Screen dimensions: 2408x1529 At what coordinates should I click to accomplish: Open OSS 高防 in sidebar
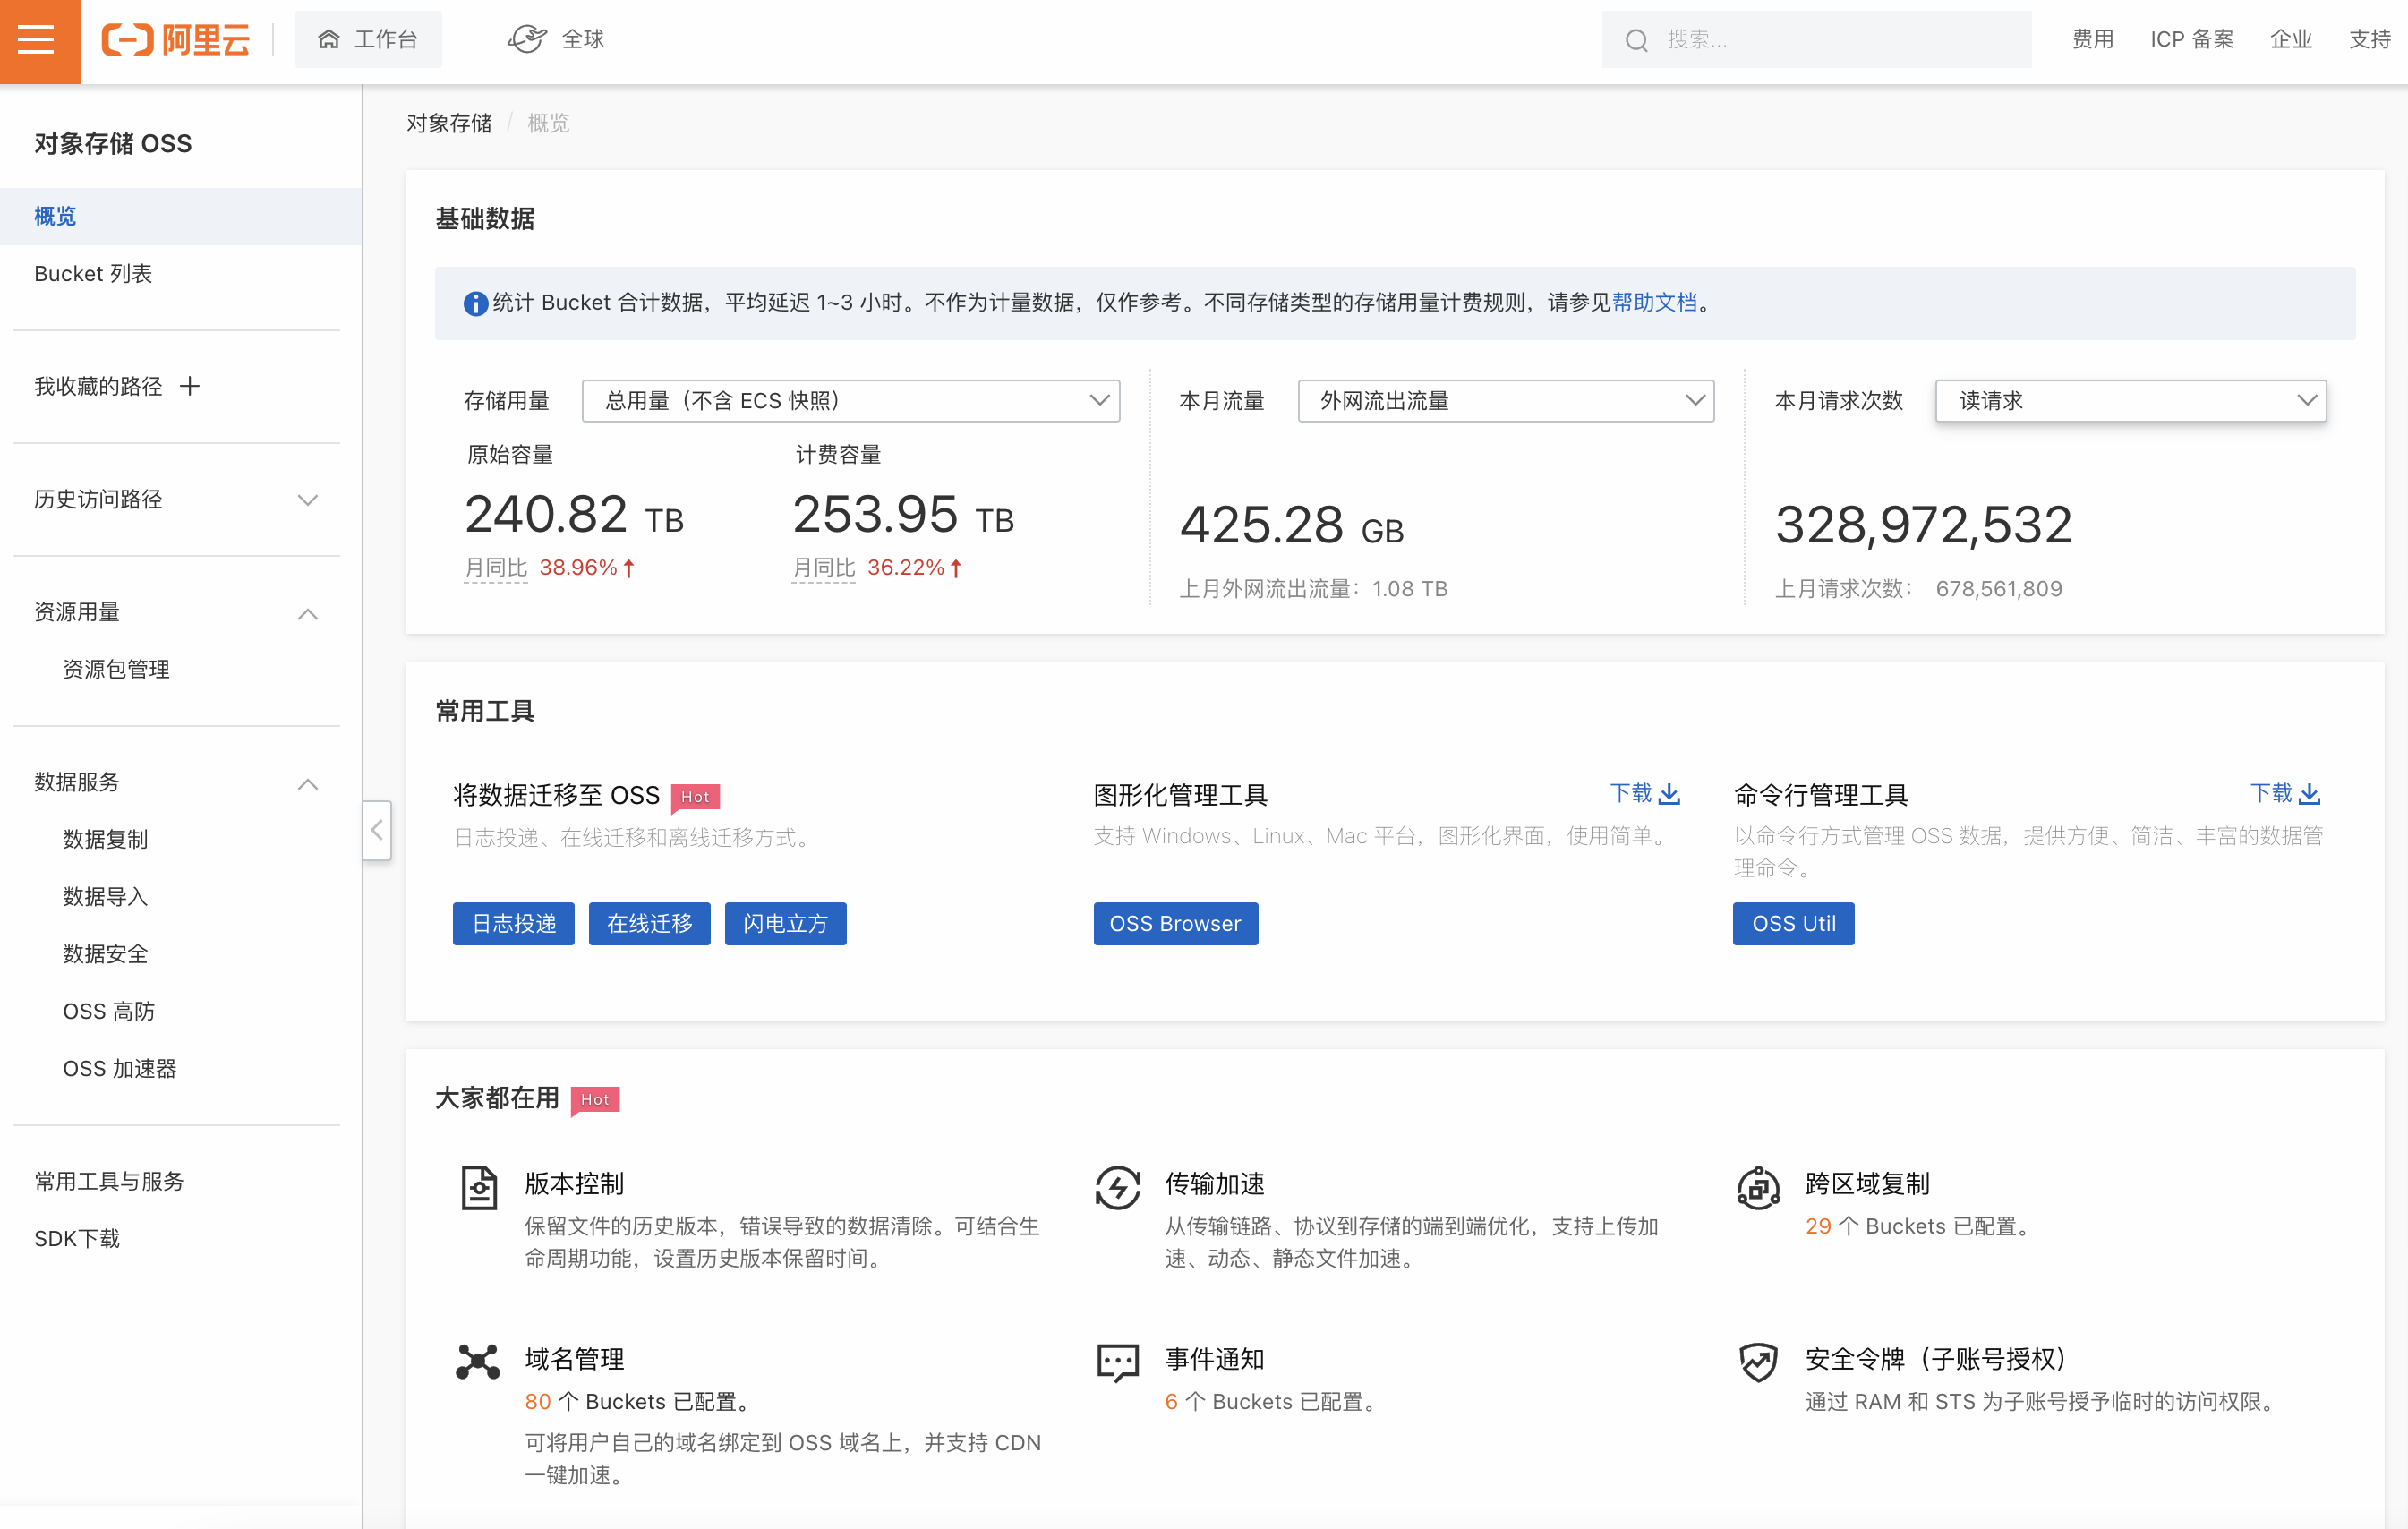(x=108, y=1011)
